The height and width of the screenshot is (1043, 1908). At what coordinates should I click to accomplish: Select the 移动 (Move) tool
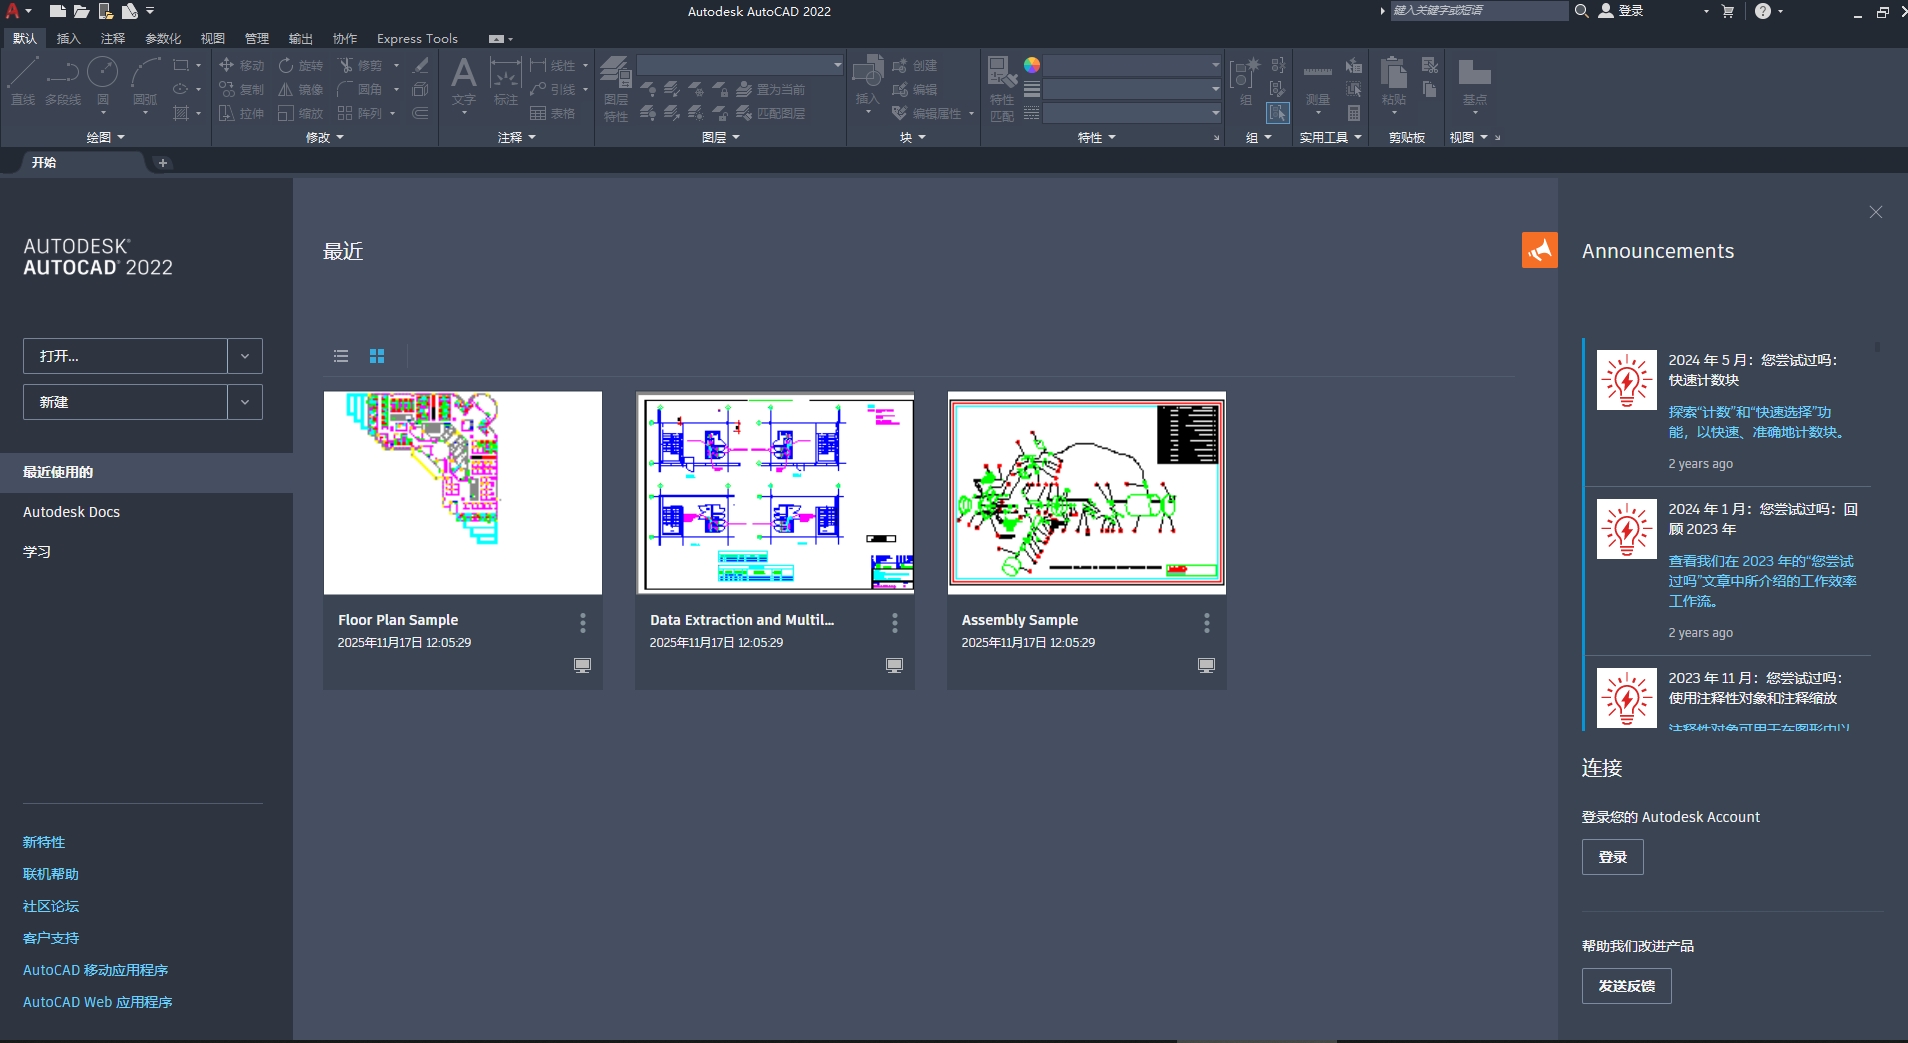tap(242, 65)
